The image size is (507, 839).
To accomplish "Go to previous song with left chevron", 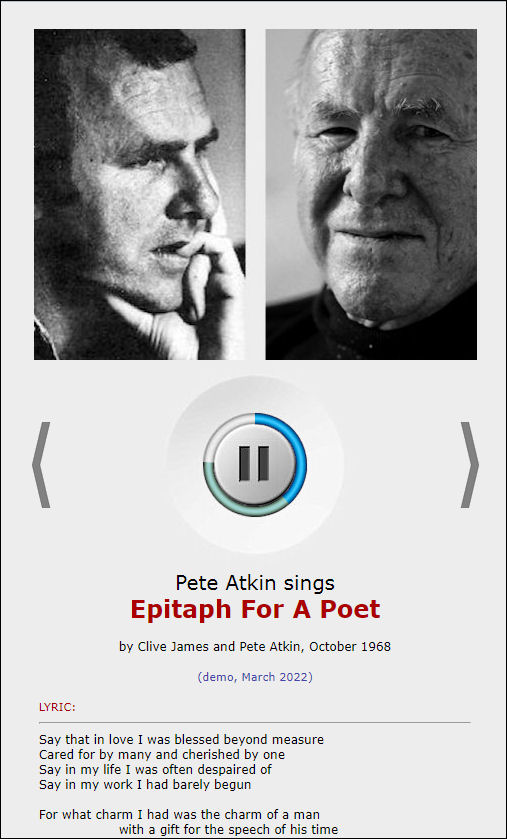I will (x=42, y=464).
